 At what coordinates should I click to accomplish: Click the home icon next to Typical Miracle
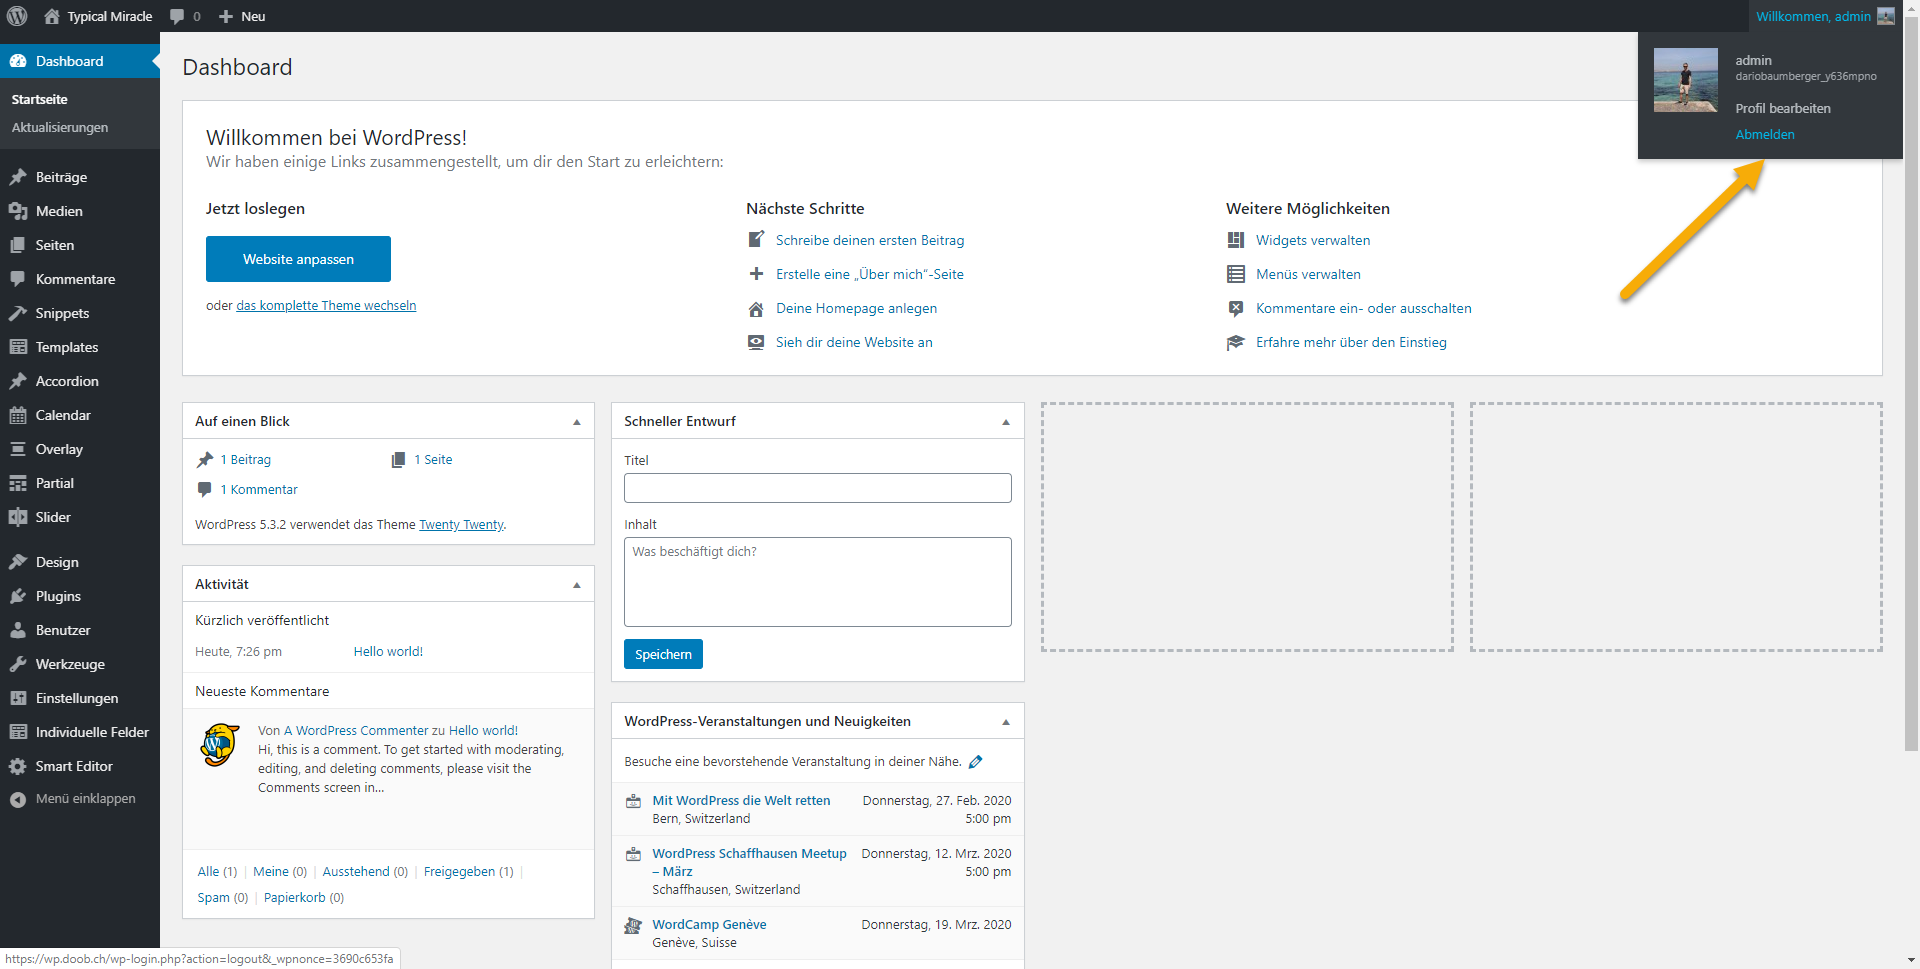tap(52, 16)
